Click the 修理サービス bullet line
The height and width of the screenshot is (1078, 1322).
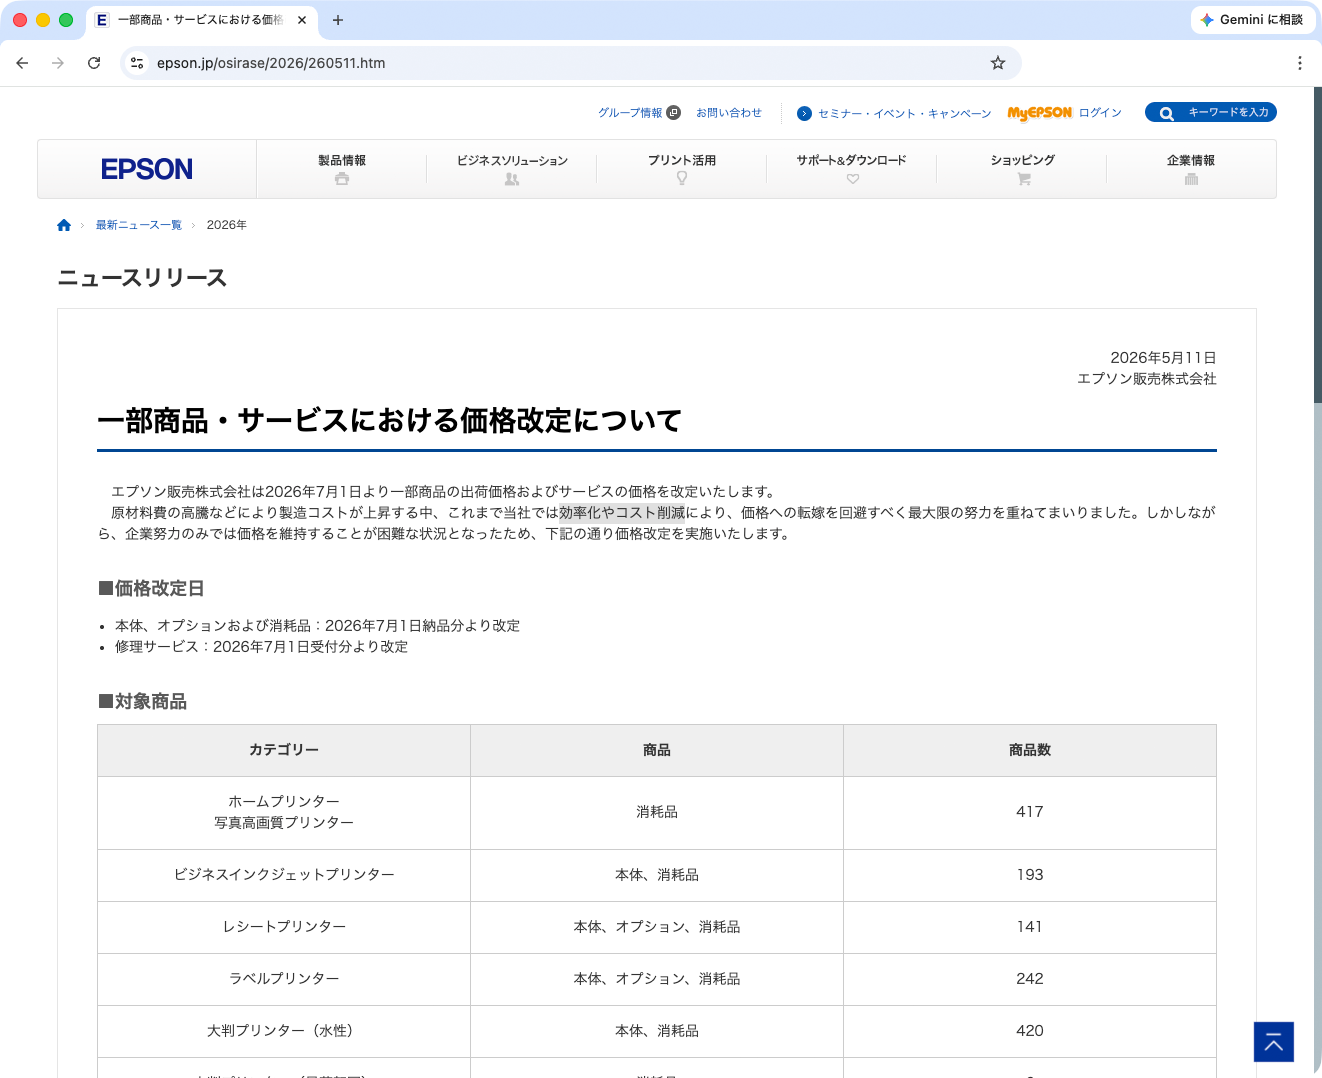261,646
